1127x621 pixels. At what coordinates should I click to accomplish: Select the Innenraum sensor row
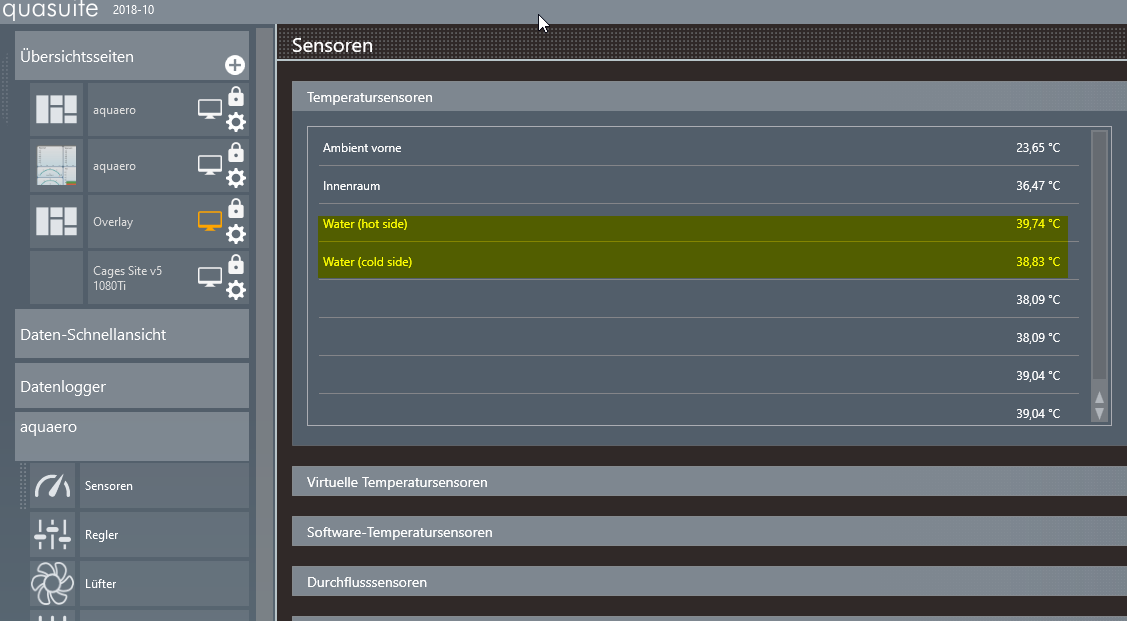pos(699,185)
